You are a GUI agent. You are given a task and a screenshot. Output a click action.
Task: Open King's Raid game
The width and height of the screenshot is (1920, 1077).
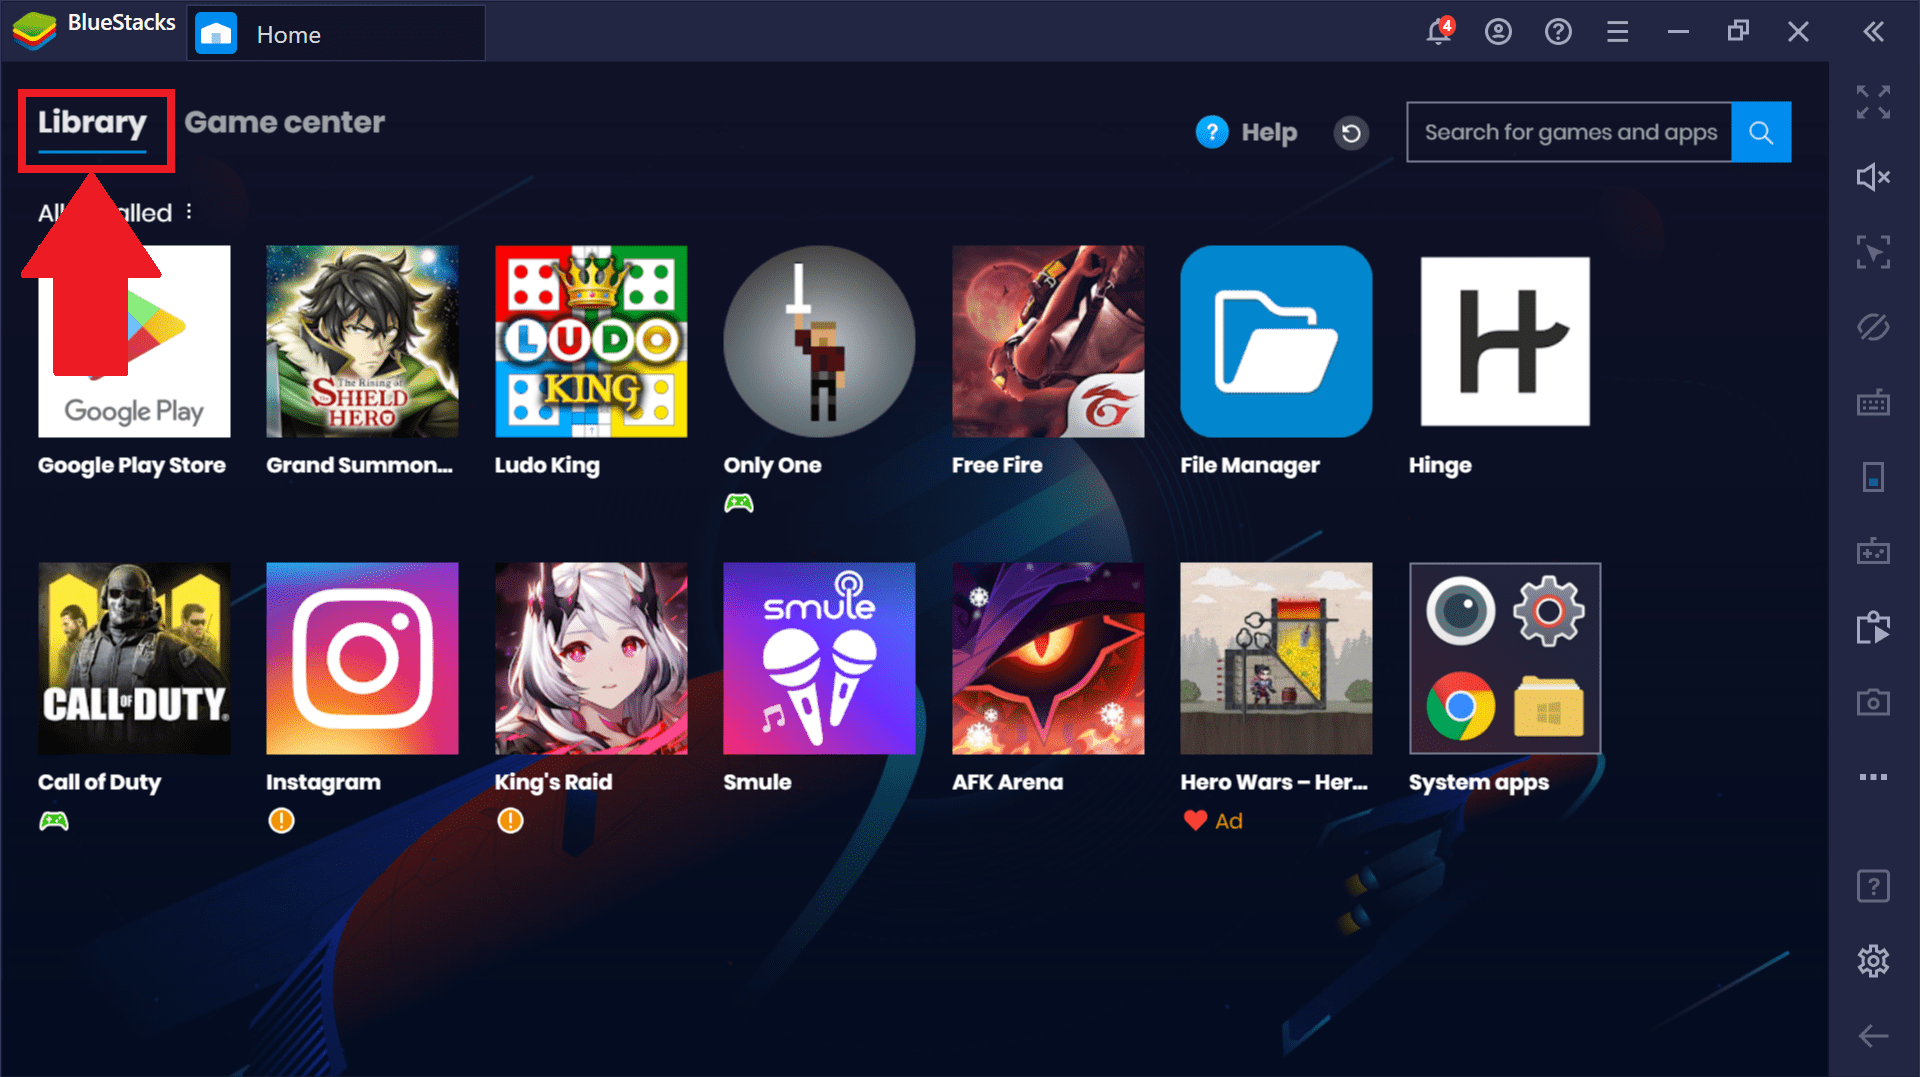click(591, 658)
